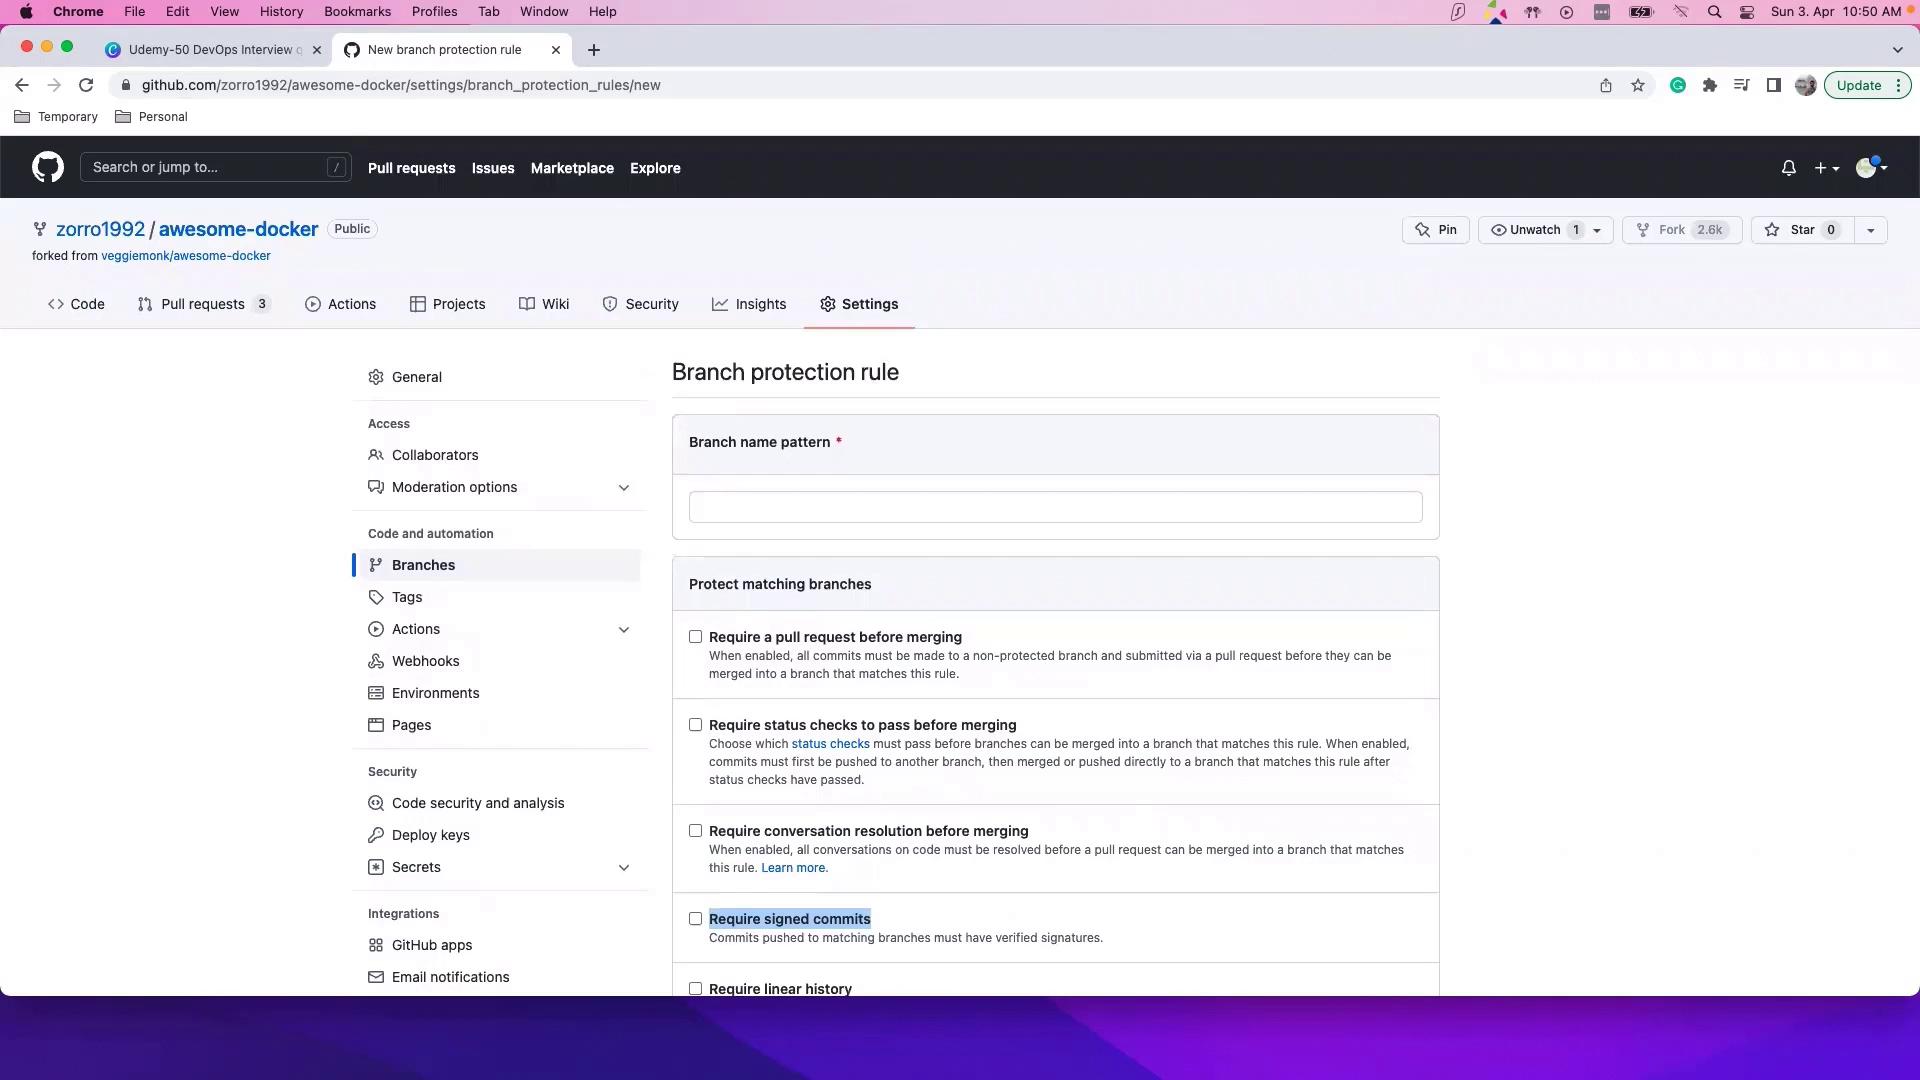1920x1080 pixels.
Task: Bookmark page with star icon
Action: coord(1638,85)
